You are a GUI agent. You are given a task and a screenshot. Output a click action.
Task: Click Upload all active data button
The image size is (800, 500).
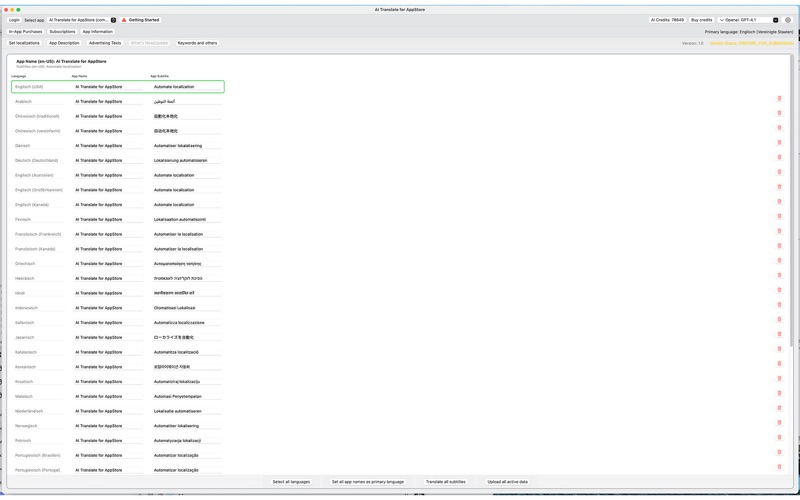[x=508, y=482]
